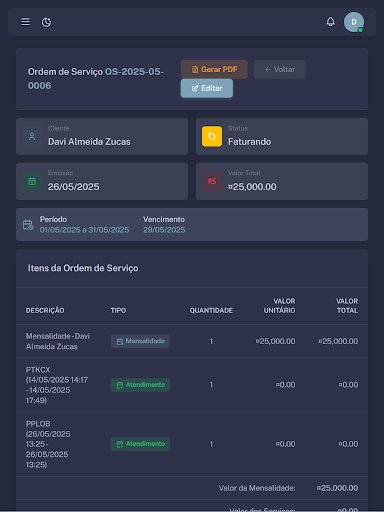Select the Mensalidade type badge
384x512 pixels.
140,341
